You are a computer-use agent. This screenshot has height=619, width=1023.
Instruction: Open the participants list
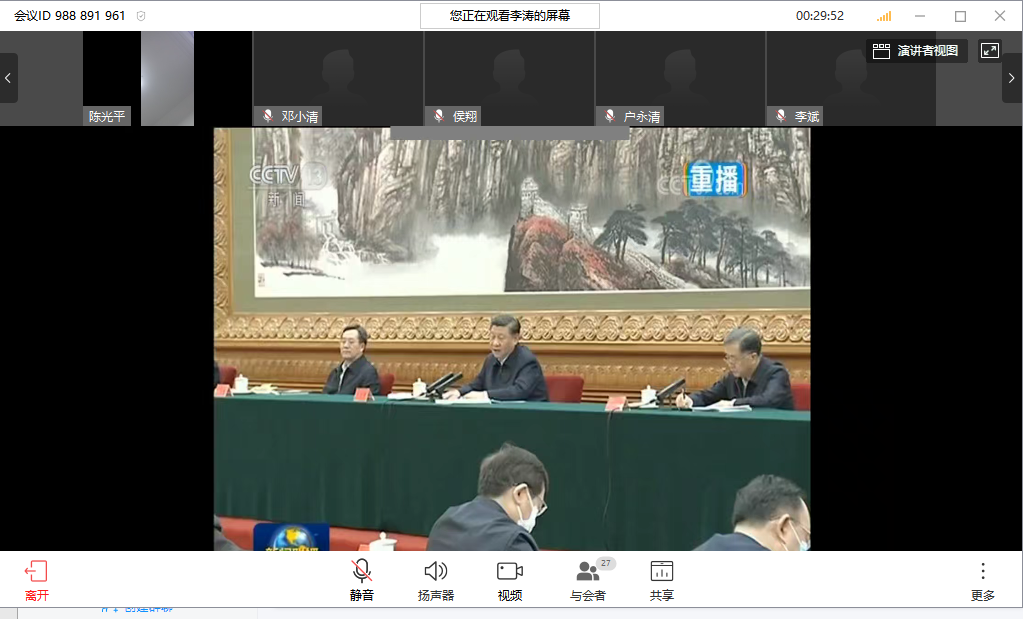point(588,572)
